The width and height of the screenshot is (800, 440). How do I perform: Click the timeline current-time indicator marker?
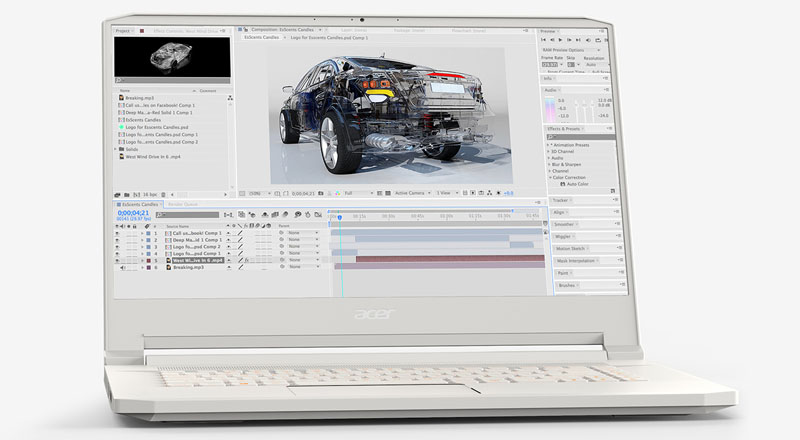point(340,217)
